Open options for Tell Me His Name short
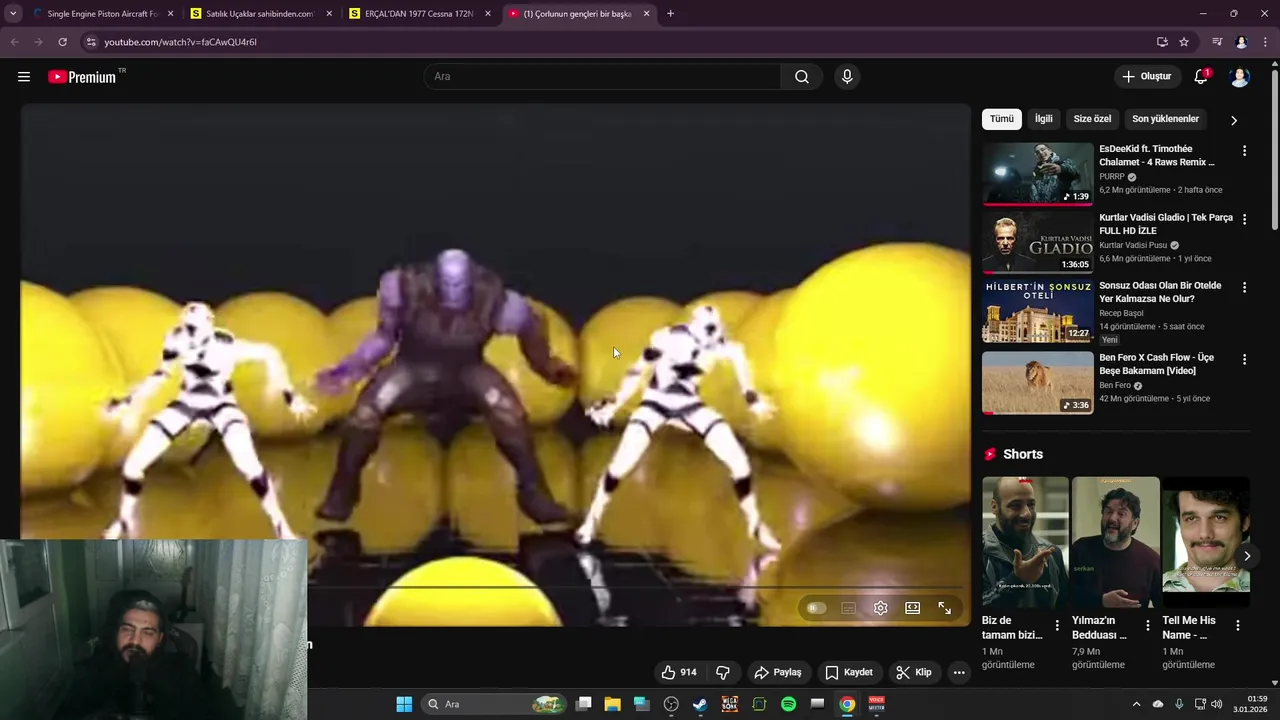 (x=1238, y=625)
